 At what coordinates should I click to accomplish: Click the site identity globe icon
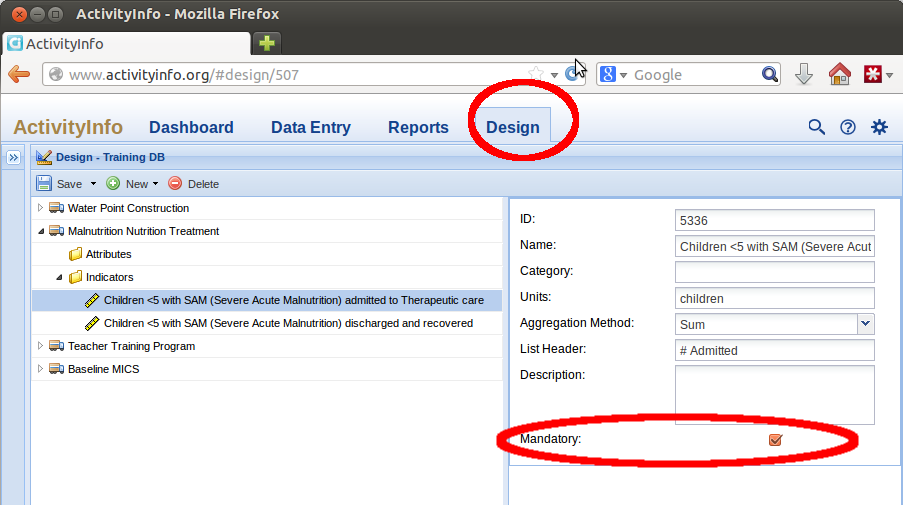[56, 74]
